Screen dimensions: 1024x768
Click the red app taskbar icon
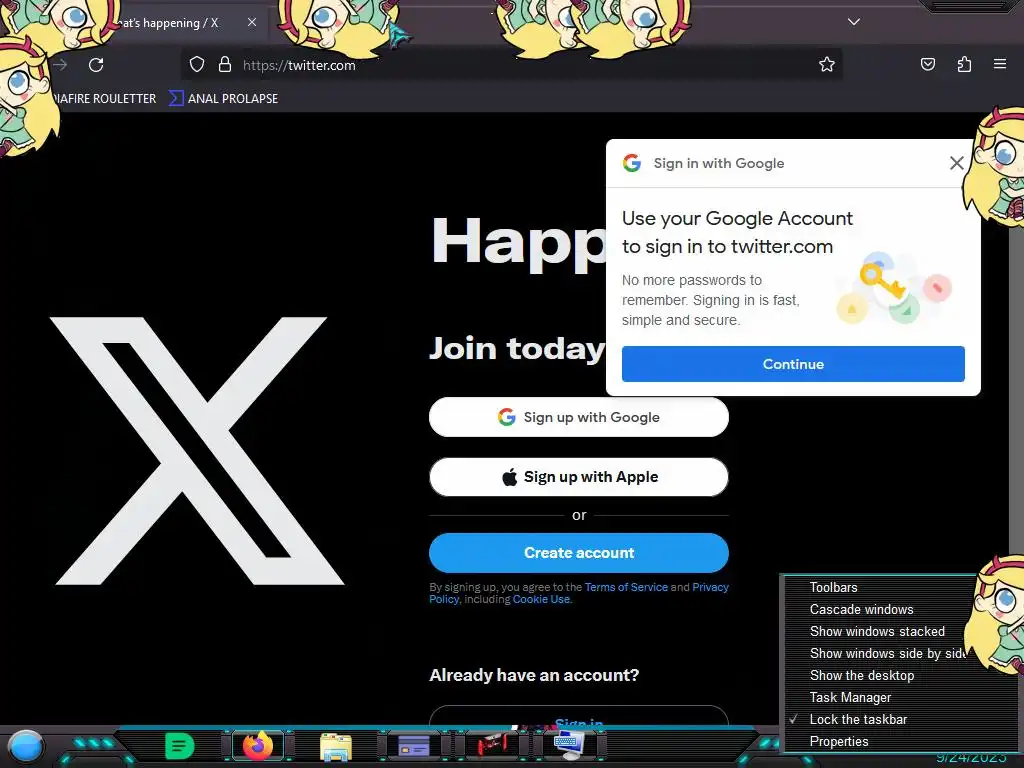(492, 745)
